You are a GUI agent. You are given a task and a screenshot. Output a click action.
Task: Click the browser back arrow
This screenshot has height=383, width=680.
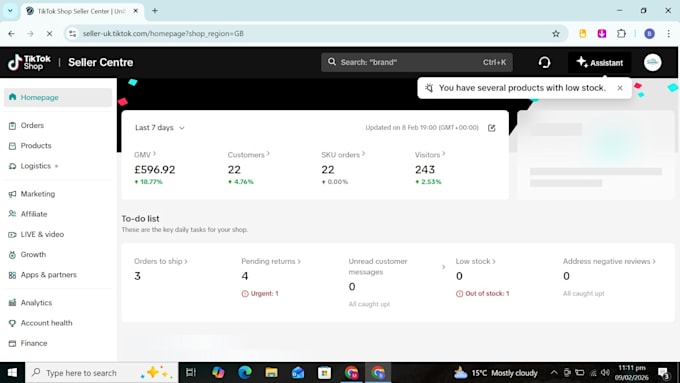(x=11, y=33)
